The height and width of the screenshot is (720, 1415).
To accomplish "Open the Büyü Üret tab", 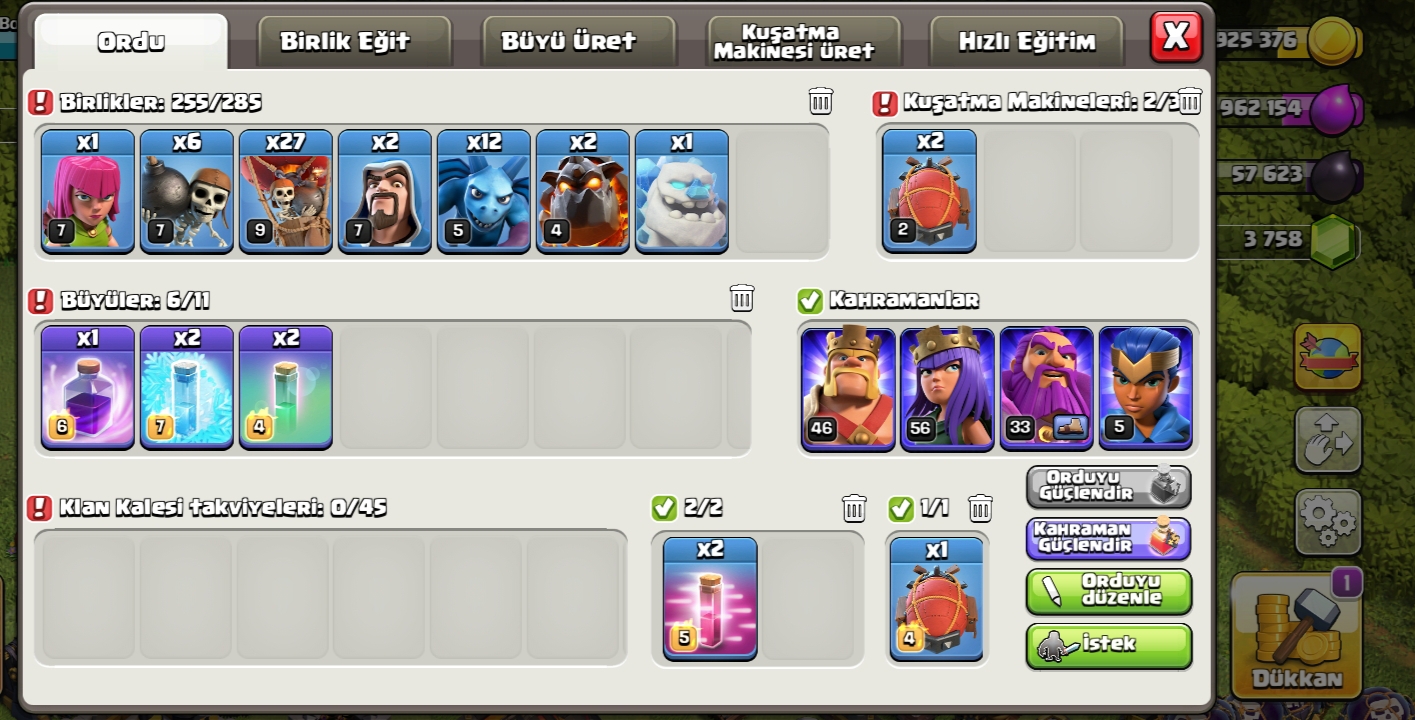I will pos(569,41).
